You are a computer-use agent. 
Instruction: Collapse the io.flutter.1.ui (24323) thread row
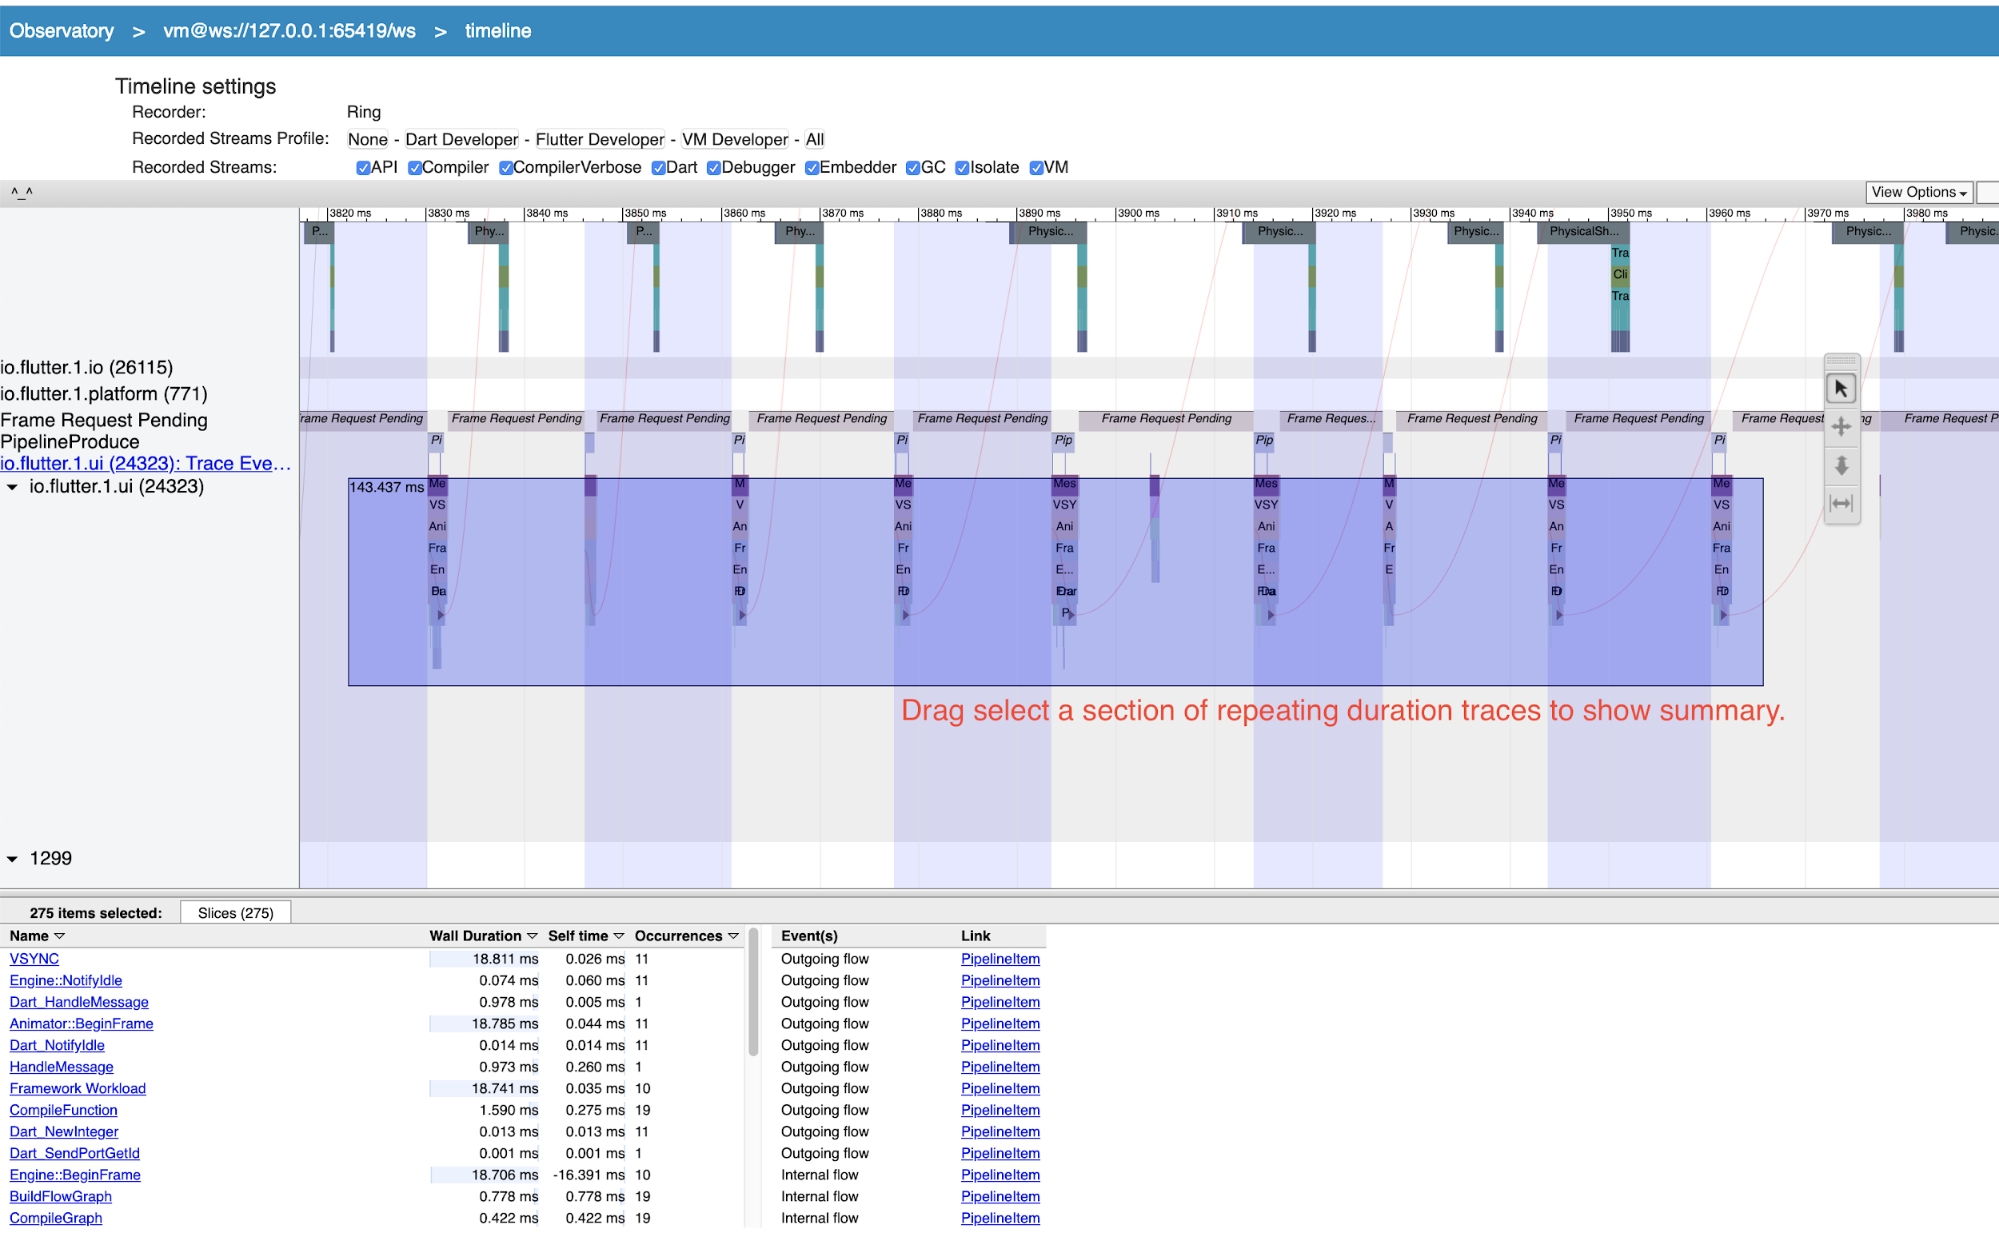click(x=12, y=487)
